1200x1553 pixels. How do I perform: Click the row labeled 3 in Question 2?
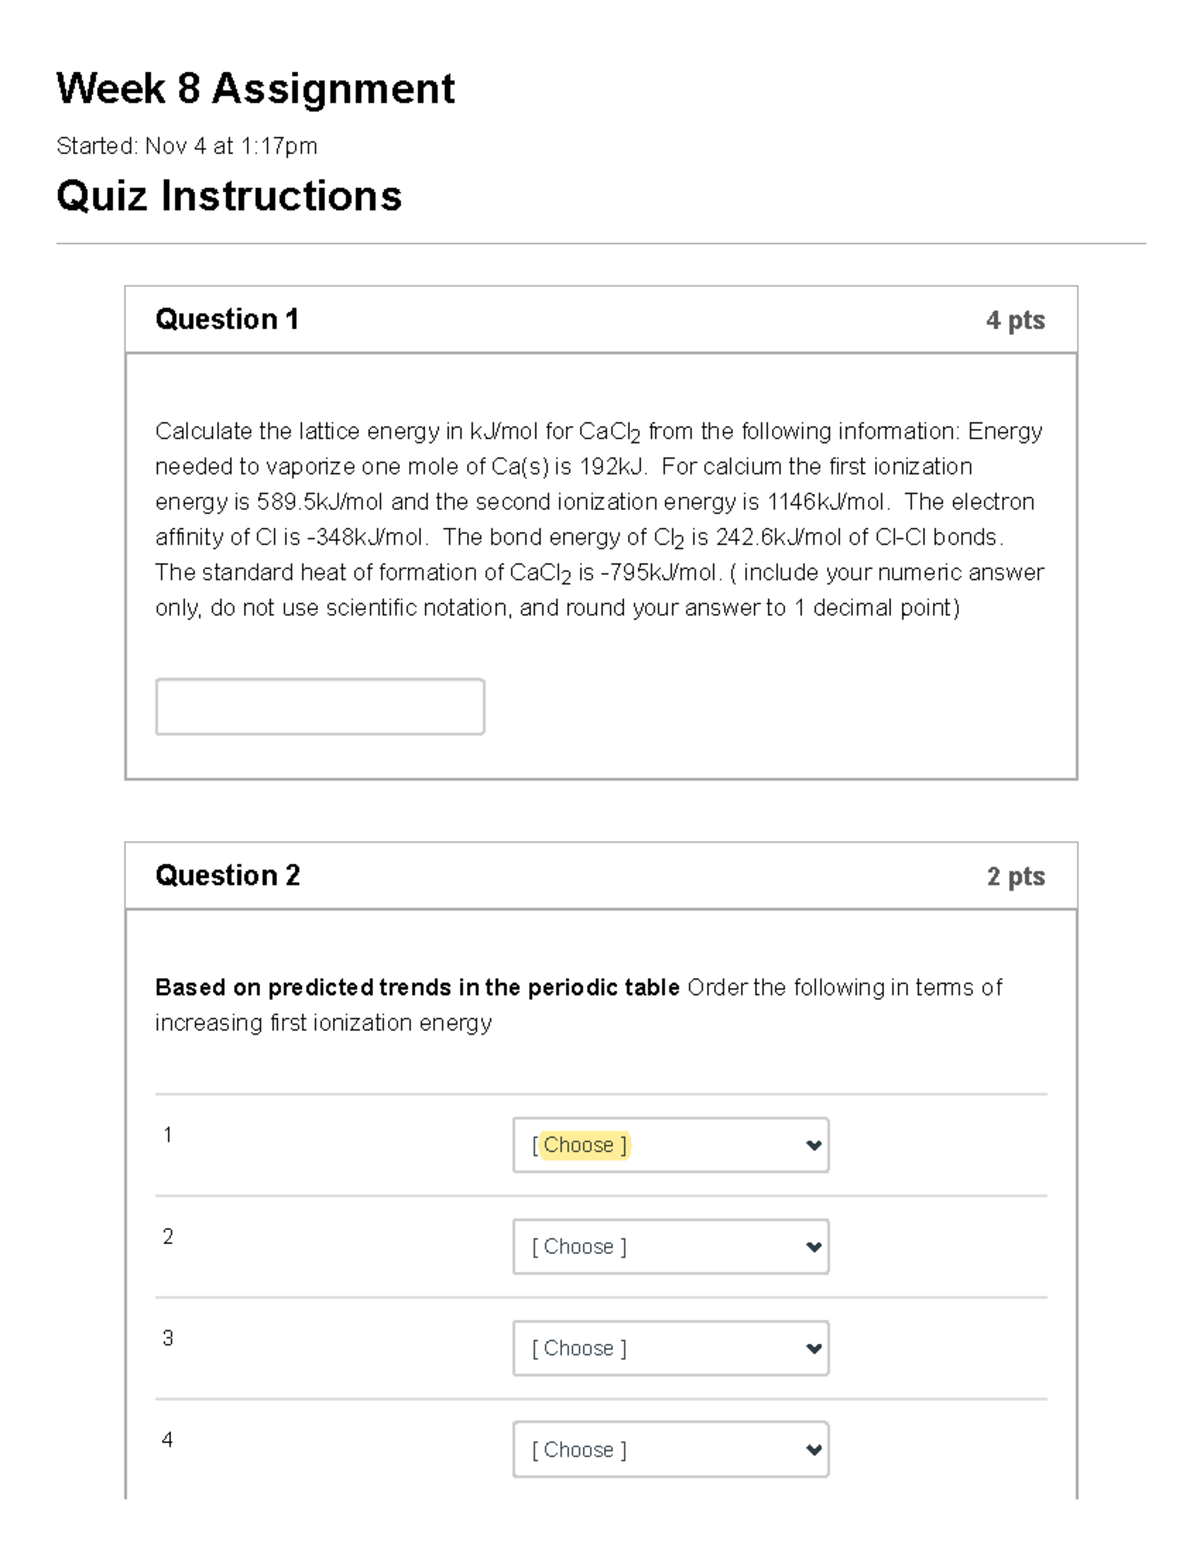[x=167, y=1337]
